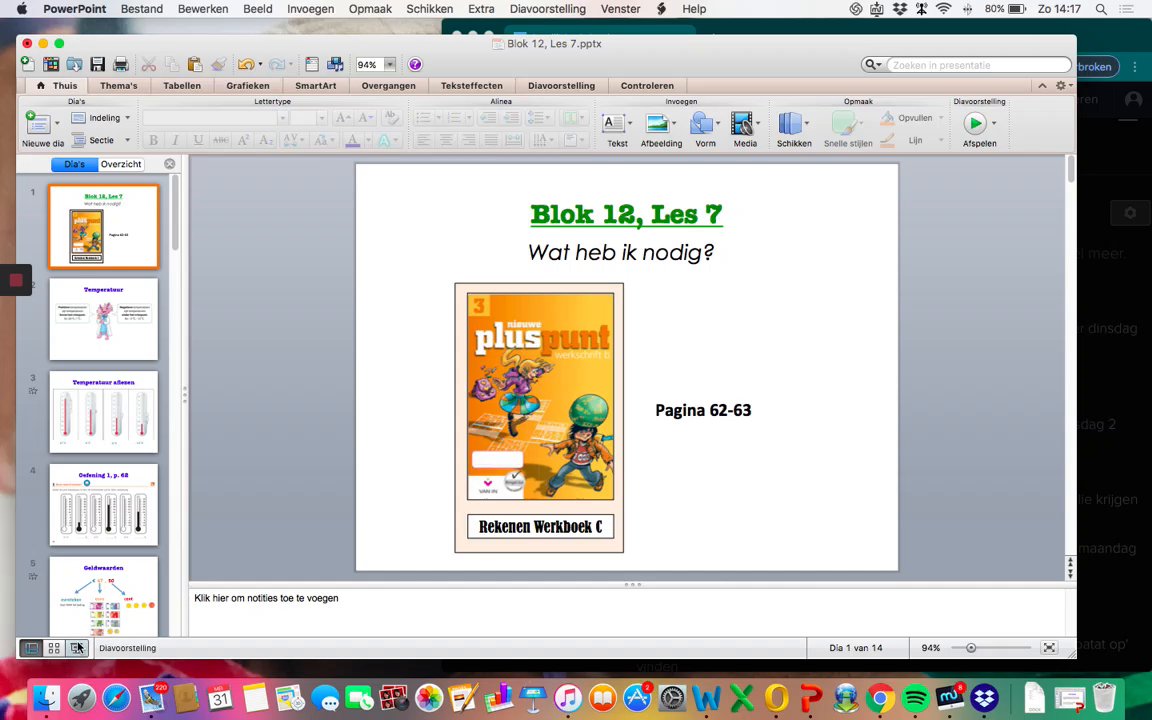Toggle strikethrough formatting button

220,140
